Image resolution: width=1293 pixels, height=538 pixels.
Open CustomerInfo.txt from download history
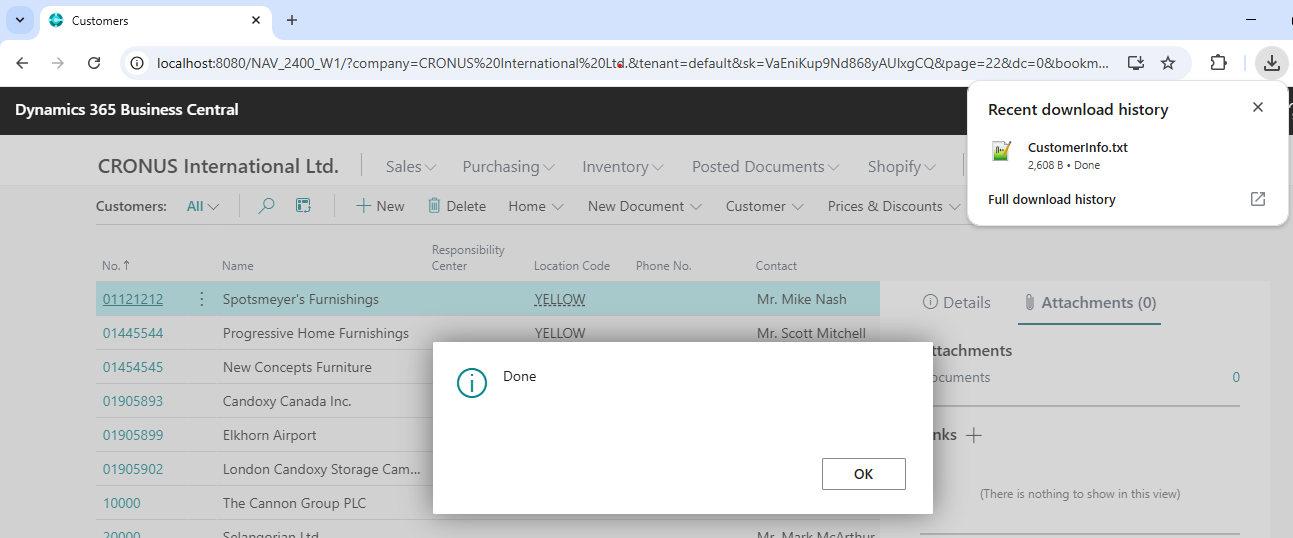(x=1078, y=147)
